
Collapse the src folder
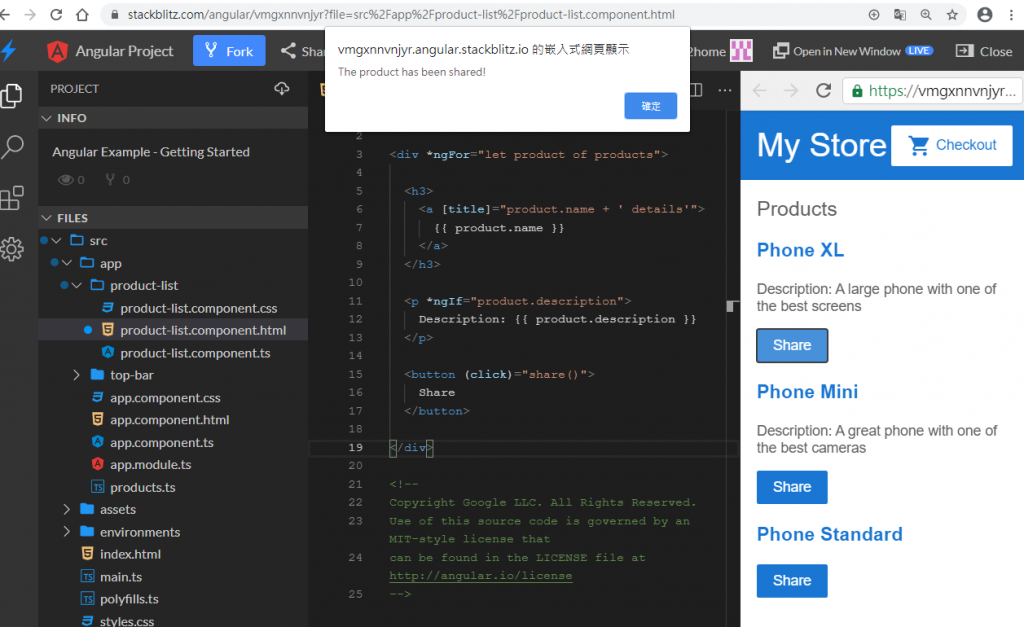click(57, 240)
